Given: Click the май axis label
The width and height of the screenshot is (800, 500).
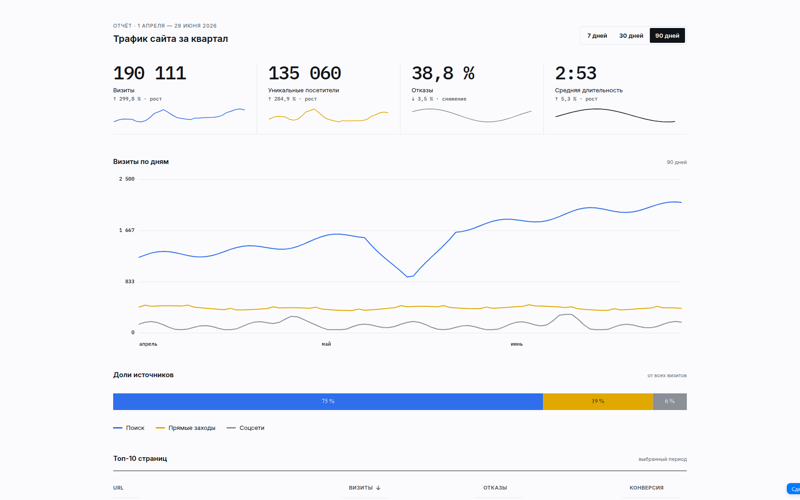Looking at the screenshot, I should [326, 344].
